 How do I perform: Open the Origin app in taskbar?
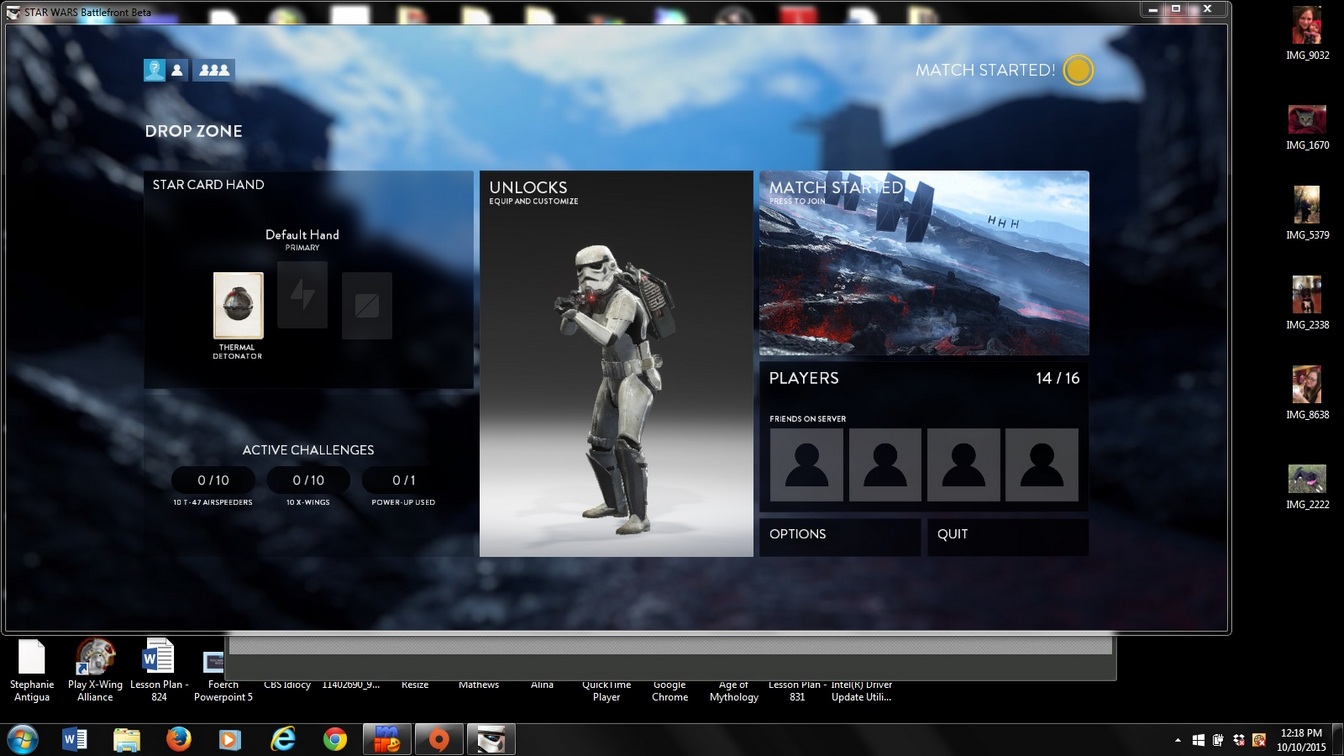pyautogui.click(x=438, y=740)
